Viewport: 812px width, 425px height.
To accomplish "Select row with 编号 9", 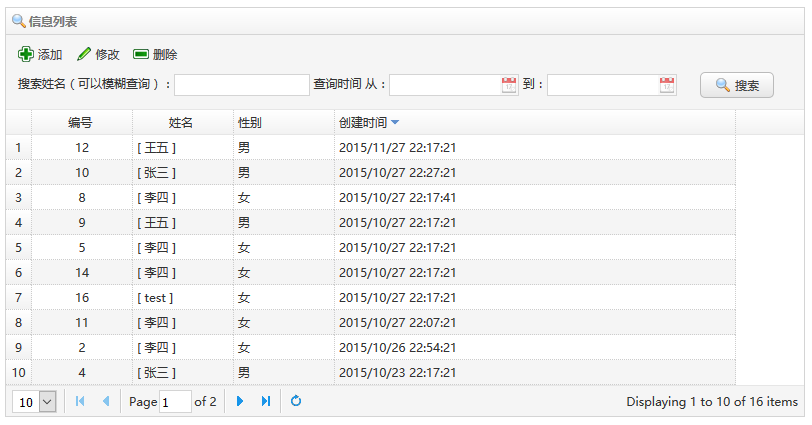I will tap(371, 223).
